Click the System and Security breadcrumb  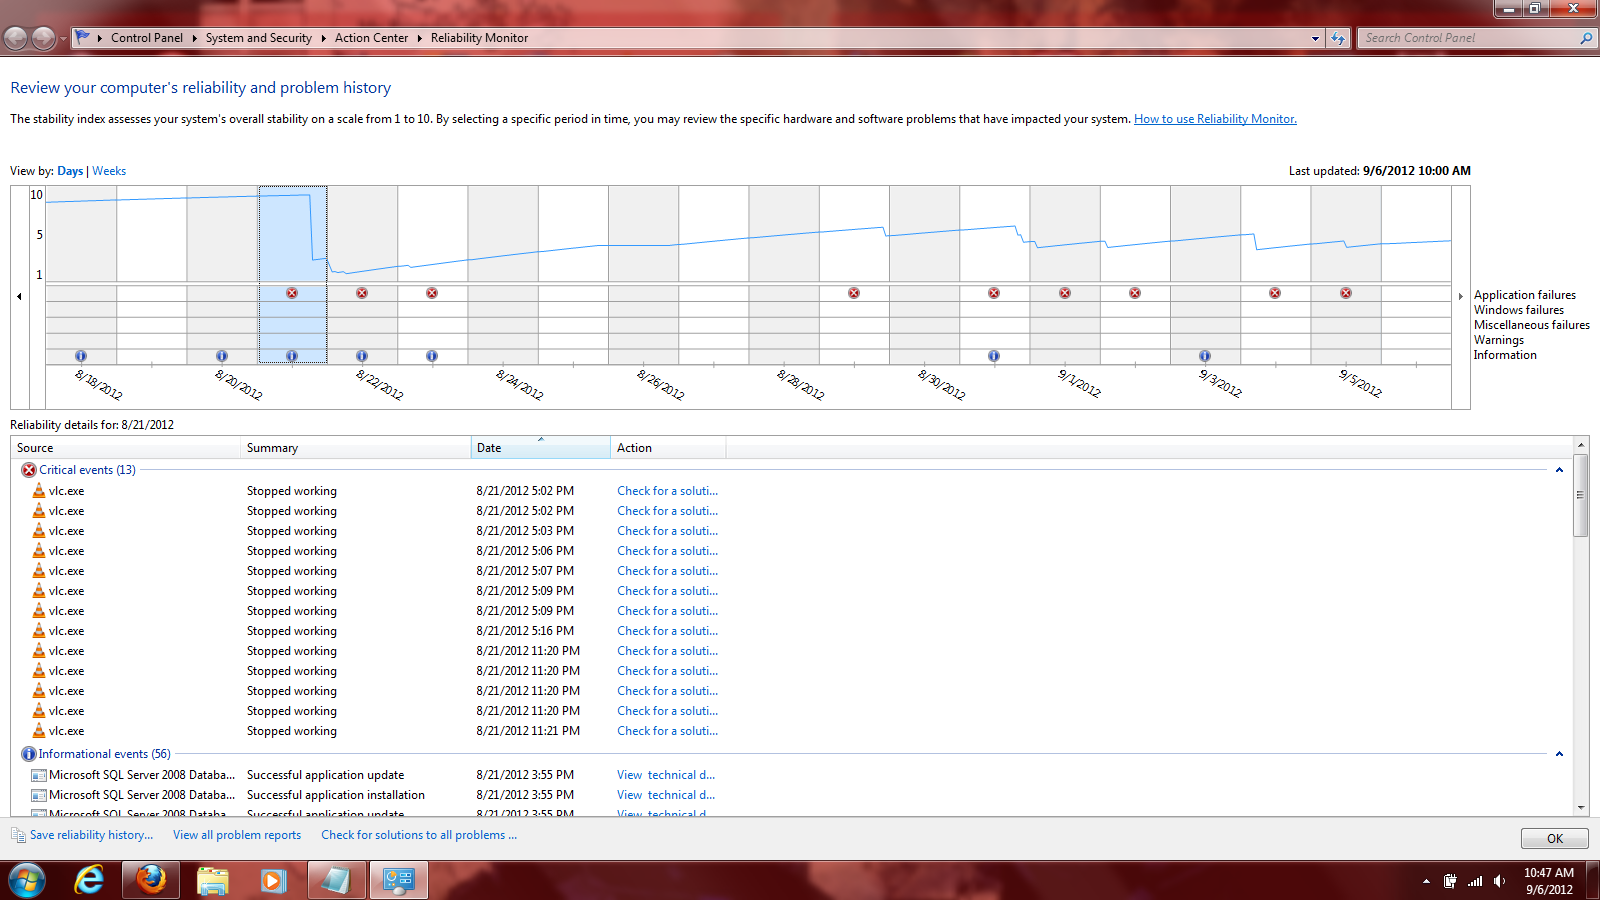(259, 38)
